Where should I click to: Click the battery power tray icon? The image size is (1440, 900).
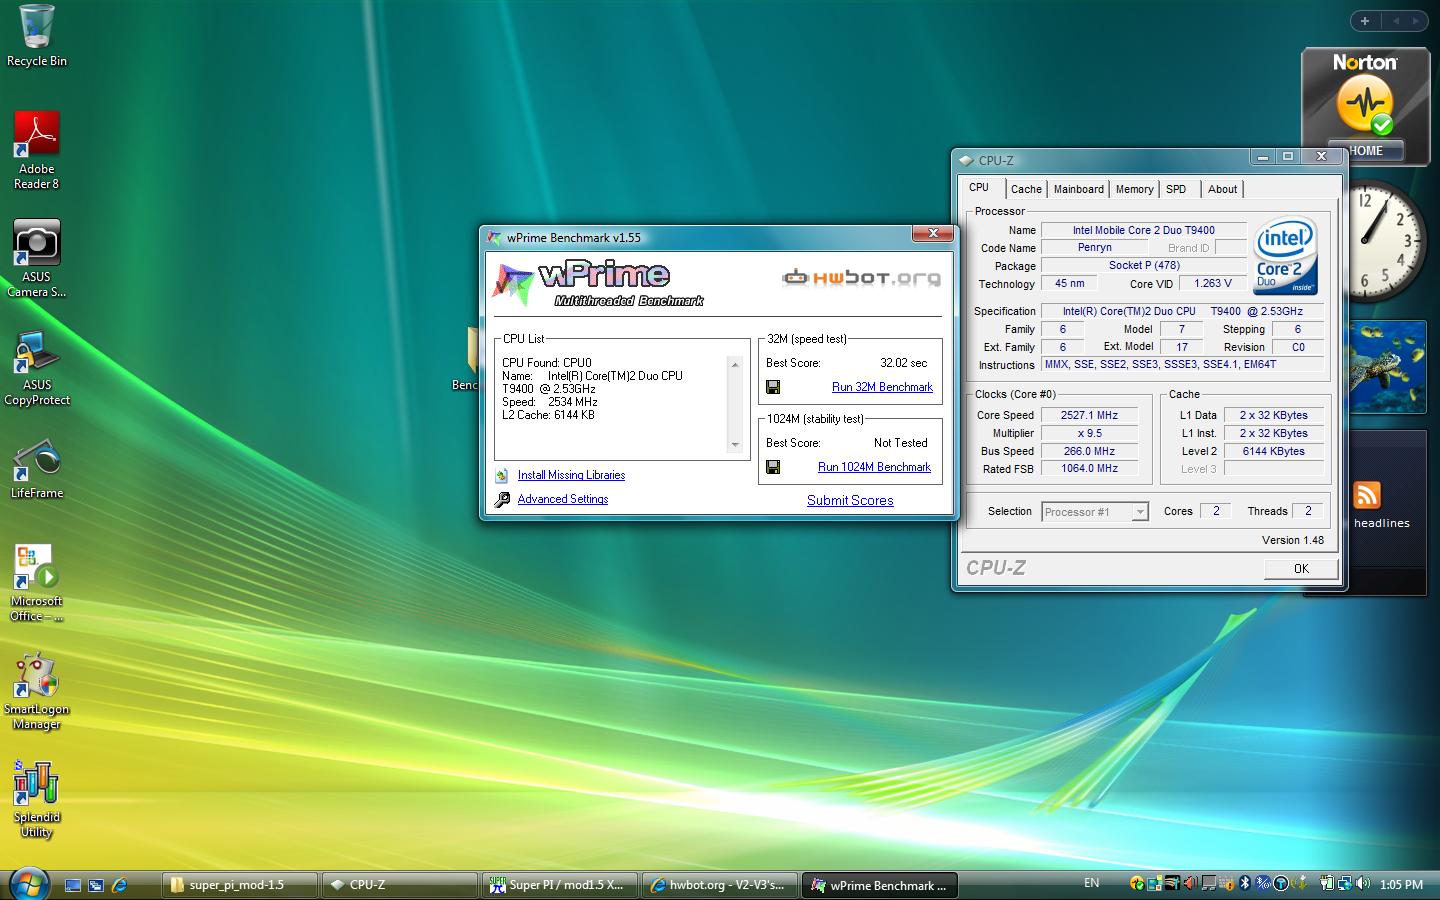pos(1327,884)
